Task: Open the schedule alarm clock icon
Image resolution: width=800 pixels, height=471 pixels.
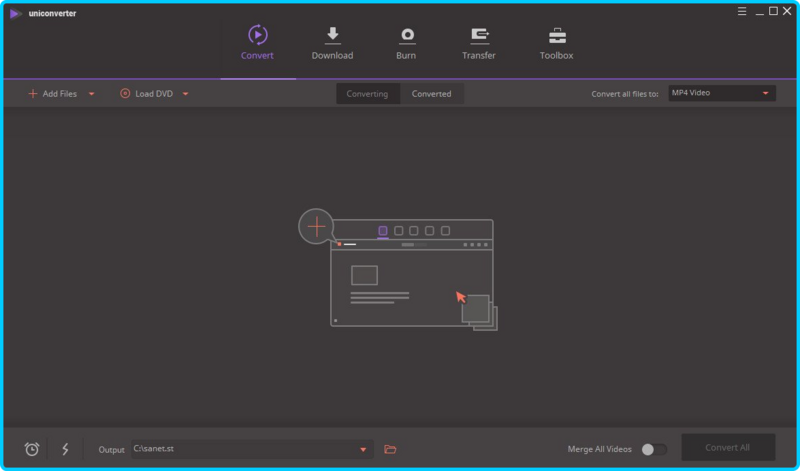Action: click(32, 449)
